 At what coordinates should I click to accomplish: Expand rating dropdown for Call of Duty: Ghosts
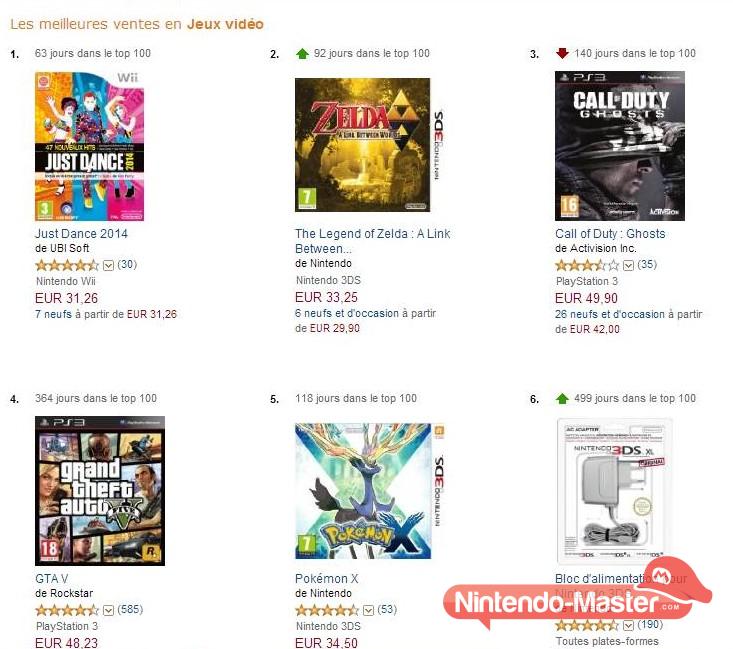pyautogui.click(x=629, y=265)
